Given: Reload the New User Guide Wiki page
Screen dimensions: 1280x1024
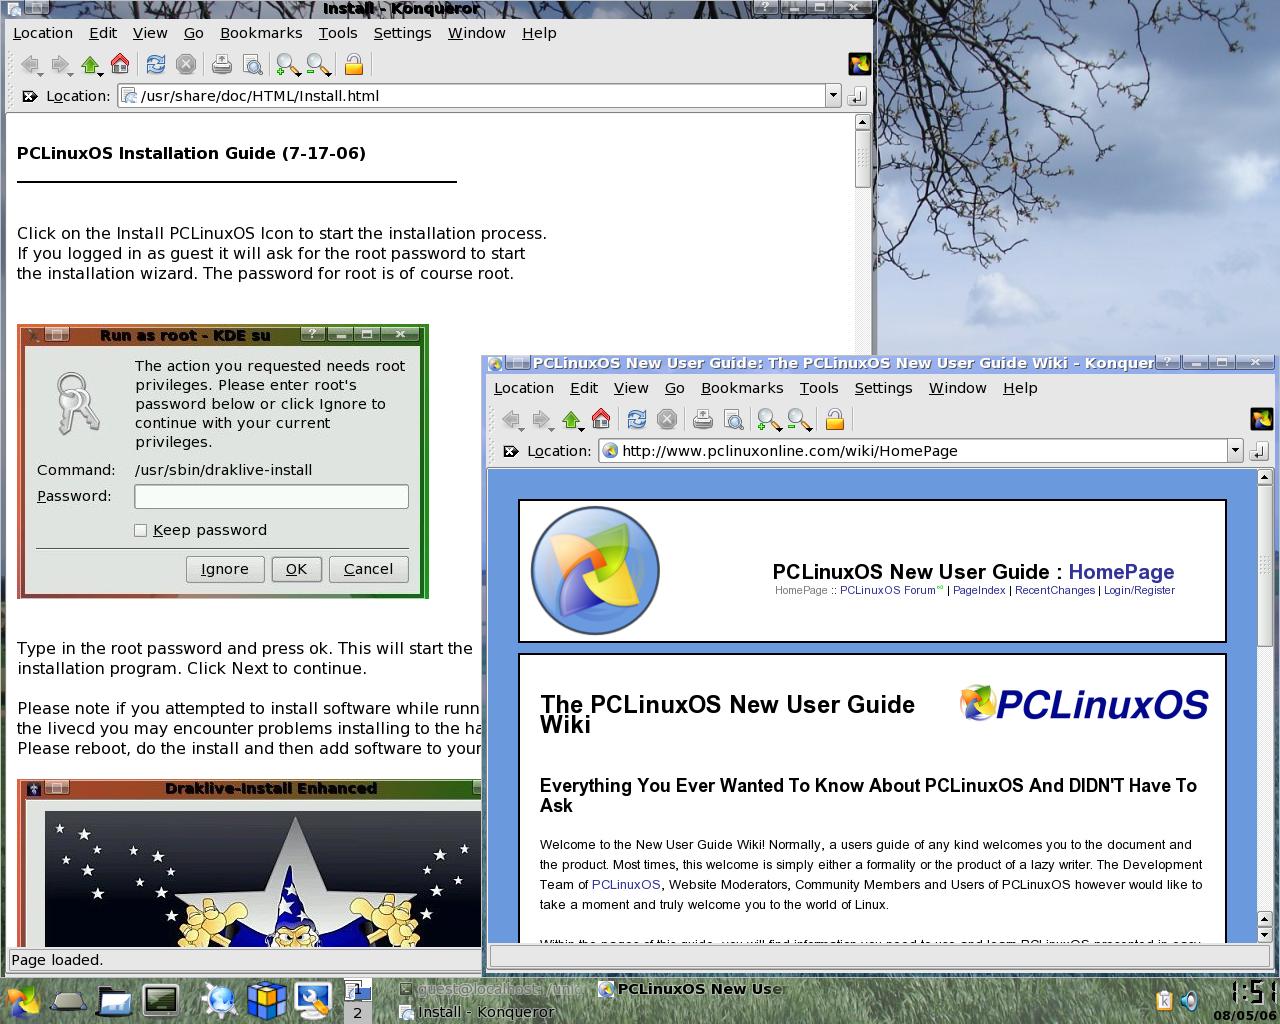Looking at the screenshot, I should [636, 420].
